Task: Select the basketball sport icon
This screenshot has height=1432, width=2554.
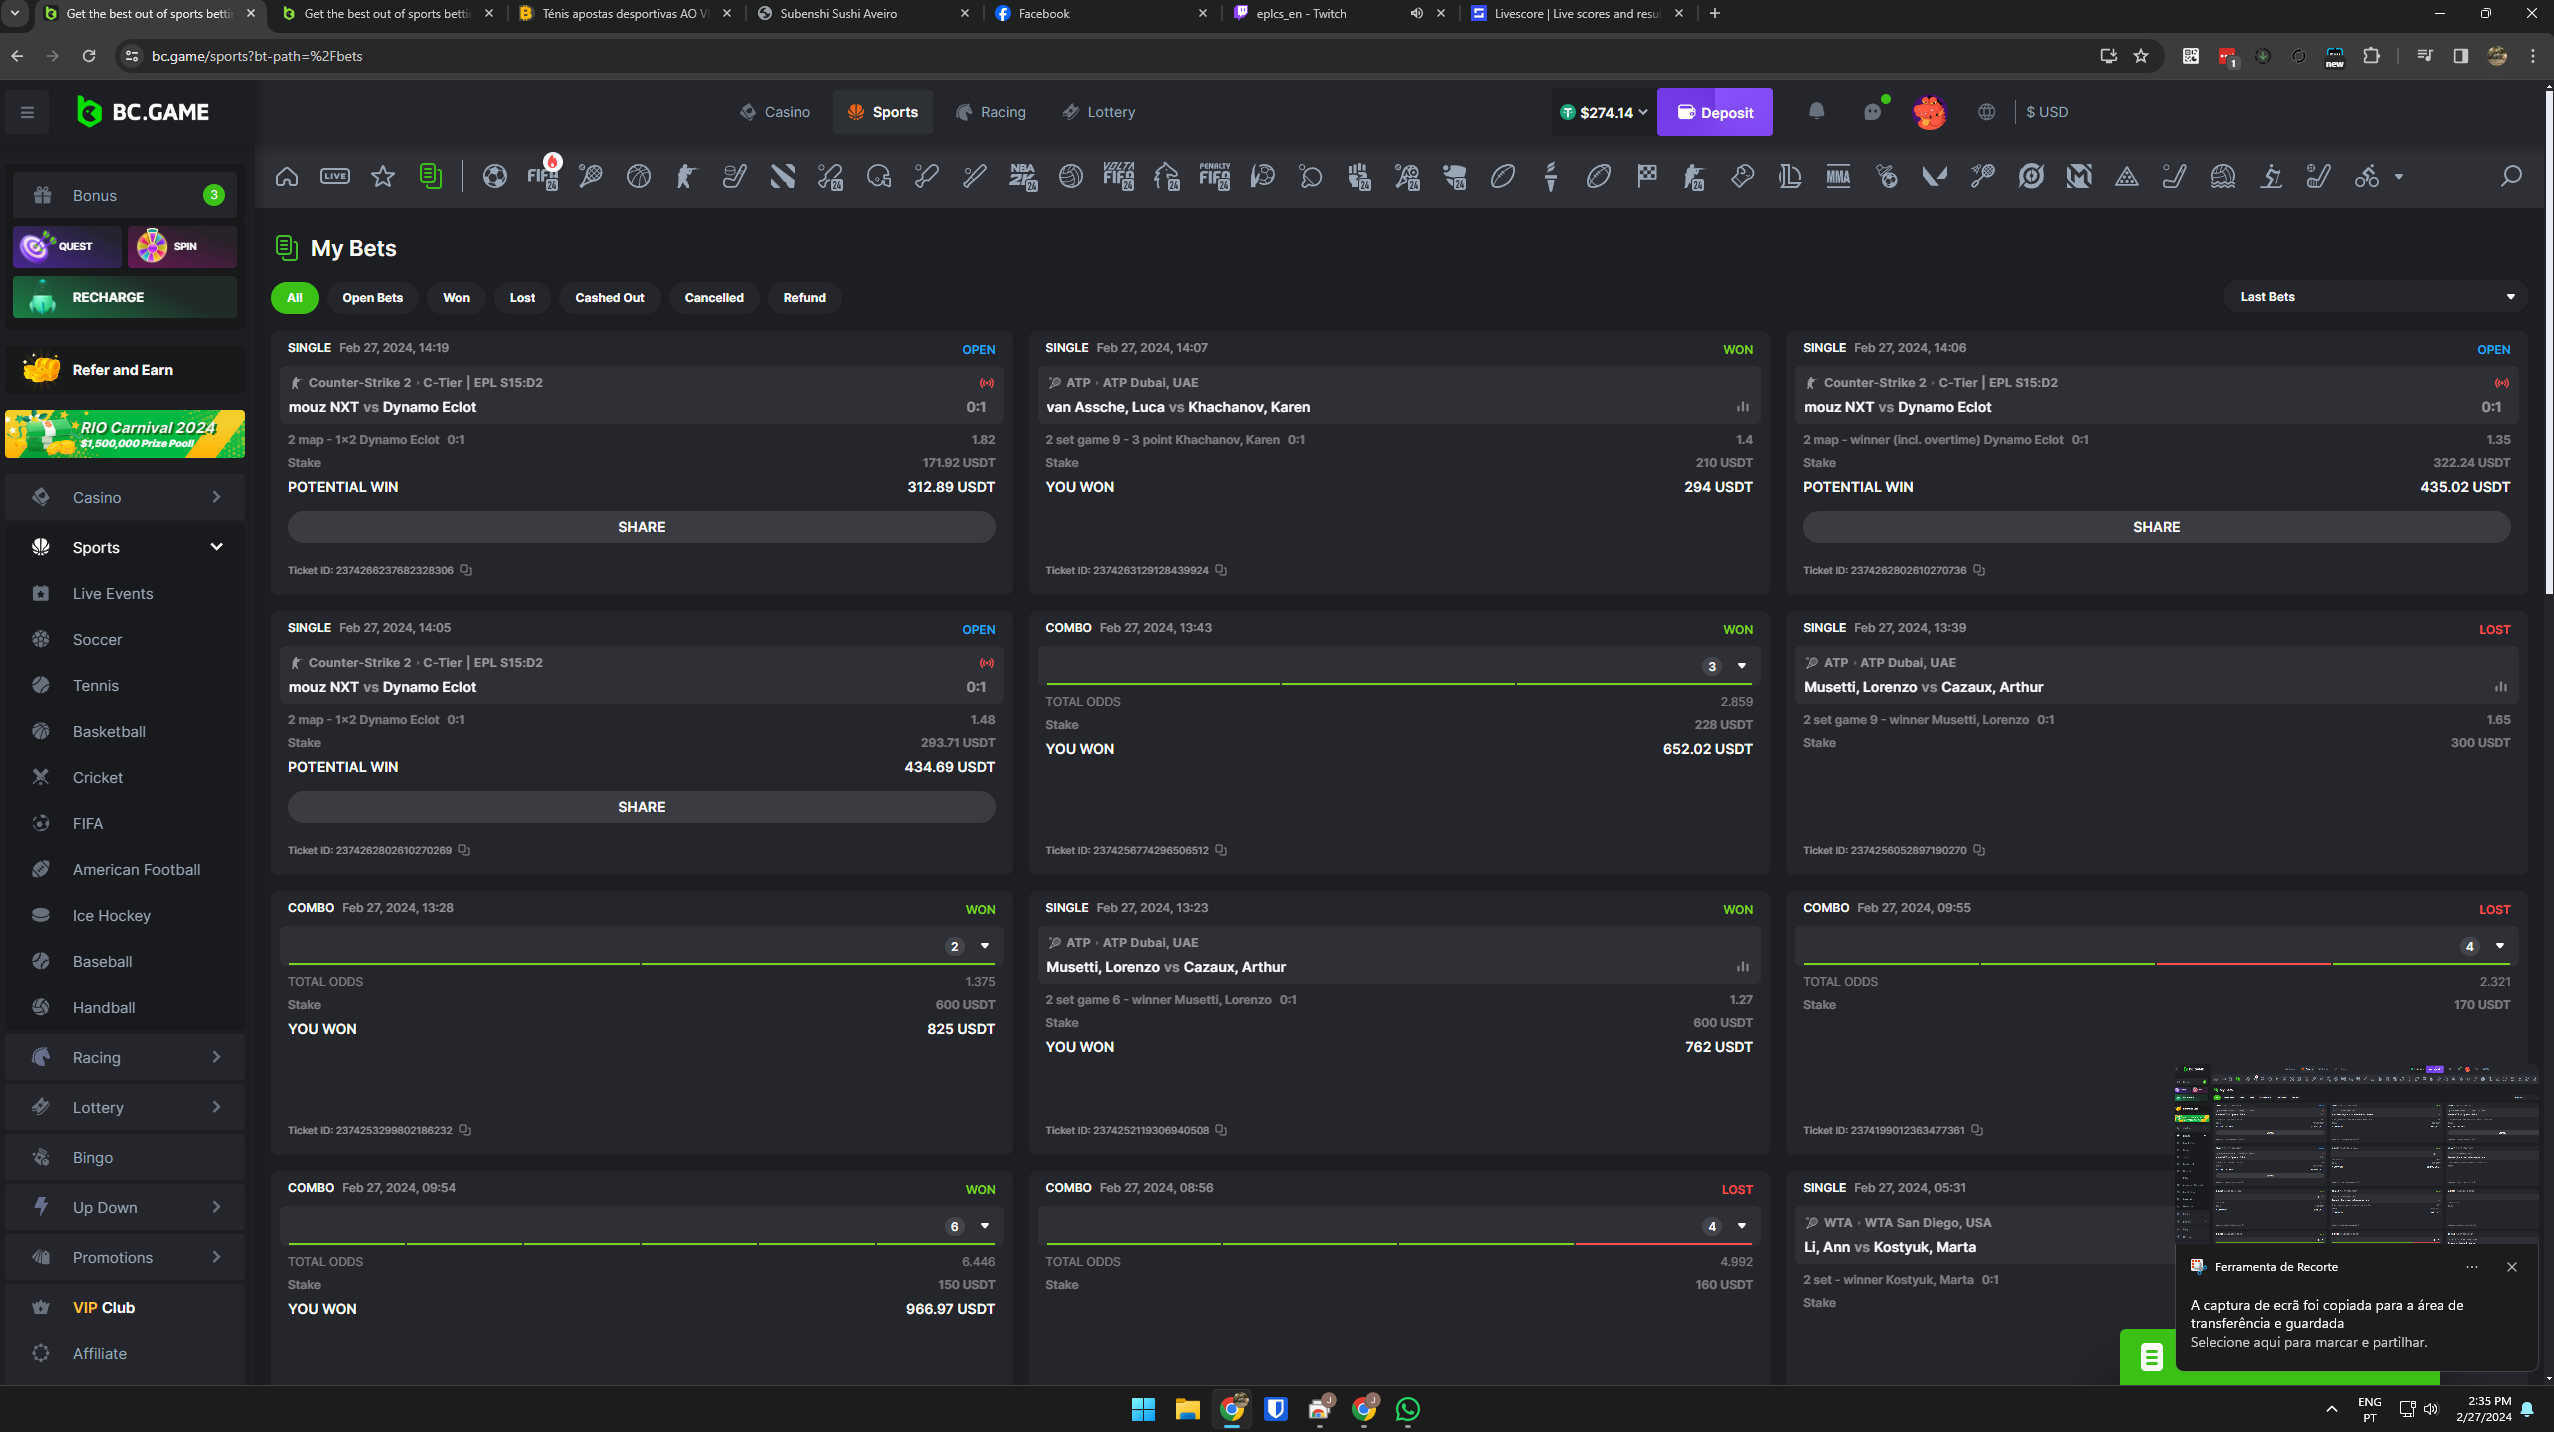Action: click(639, 177)
